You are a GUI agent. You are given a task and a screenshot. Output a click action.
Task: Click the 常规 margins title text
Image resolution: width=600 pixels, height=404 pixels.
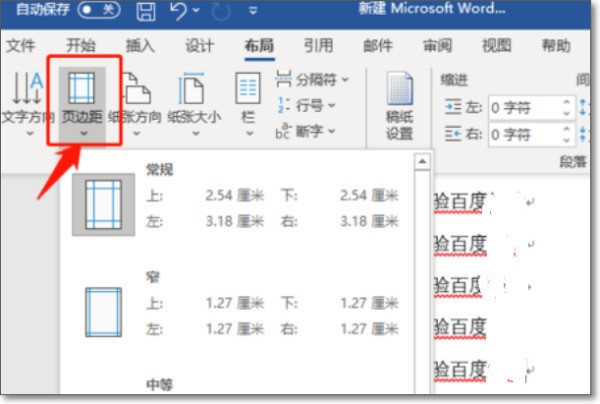click(x=160, y=169)
